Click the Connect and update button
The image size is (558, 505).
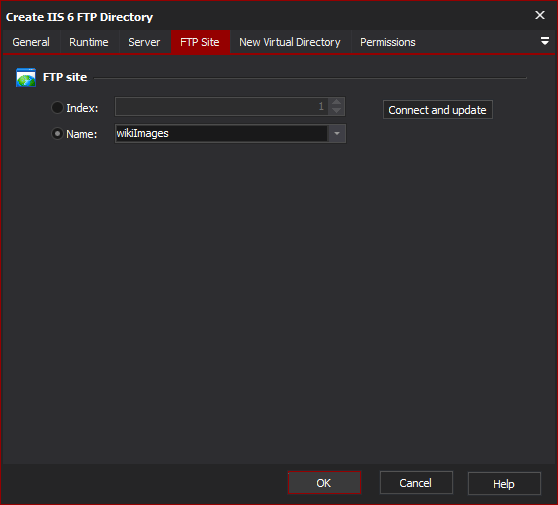[438, 110]
